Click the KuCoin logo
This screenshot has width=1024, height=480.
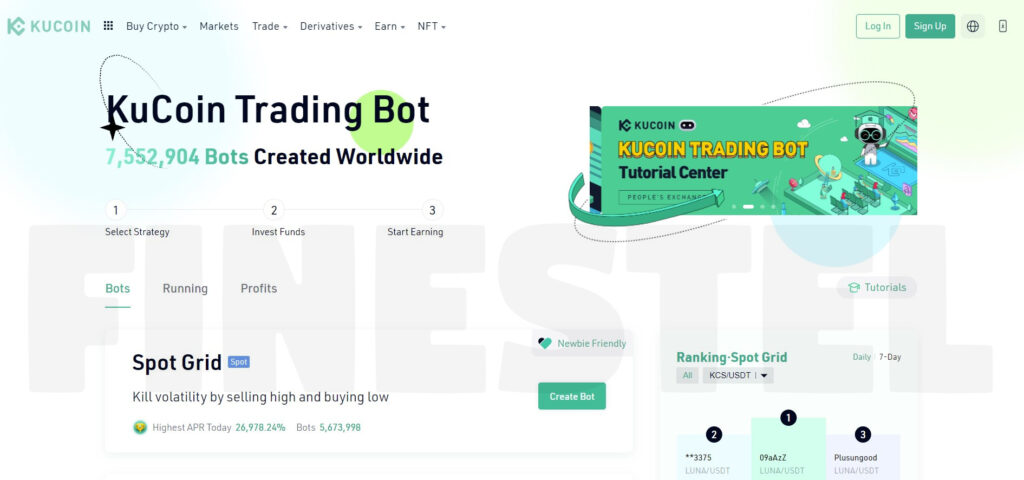[48, 26]
